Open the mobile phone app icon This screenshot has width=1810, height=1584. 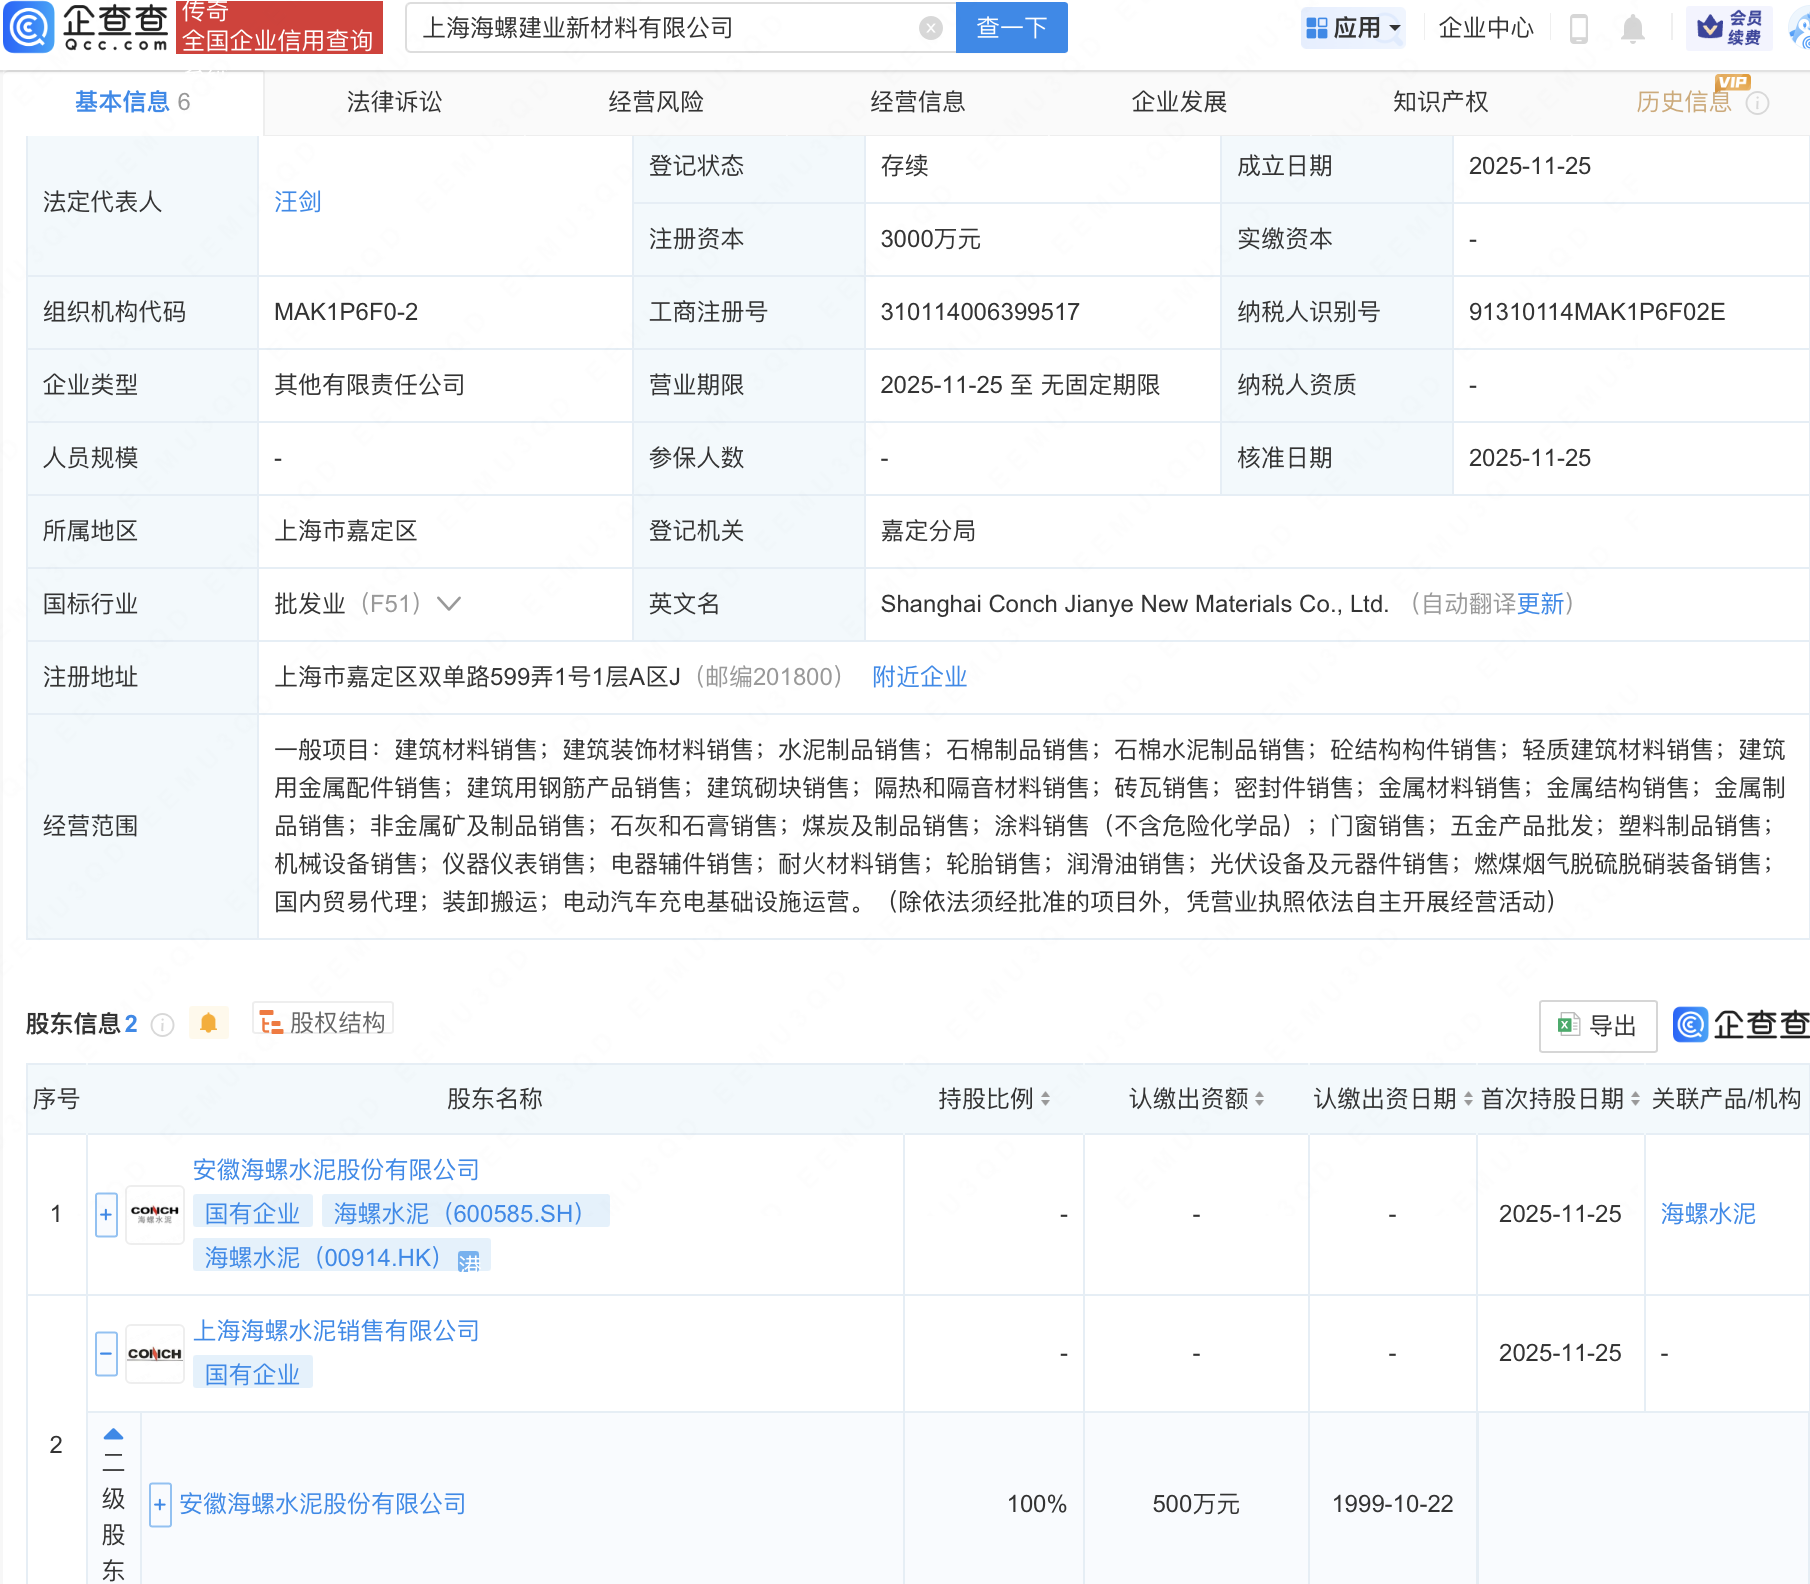pos(1579,28)
